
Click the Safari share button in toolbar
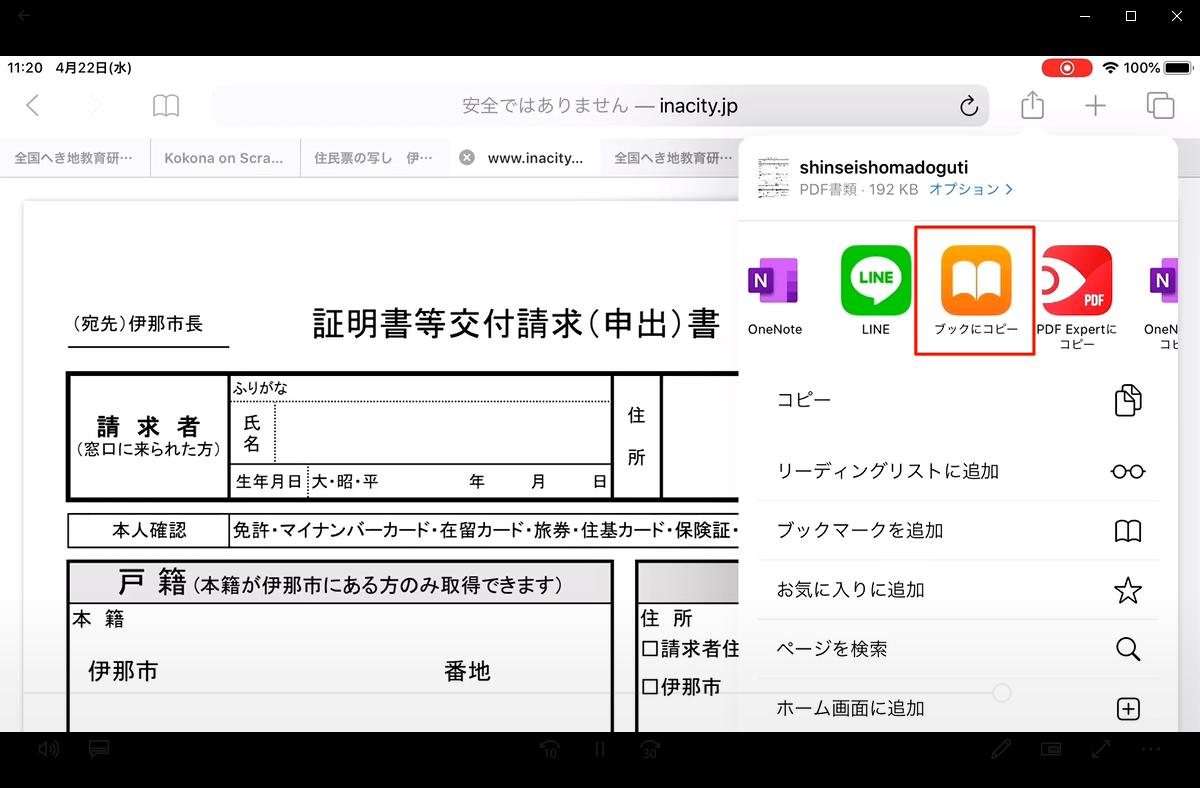click(x=1032, y=105)
